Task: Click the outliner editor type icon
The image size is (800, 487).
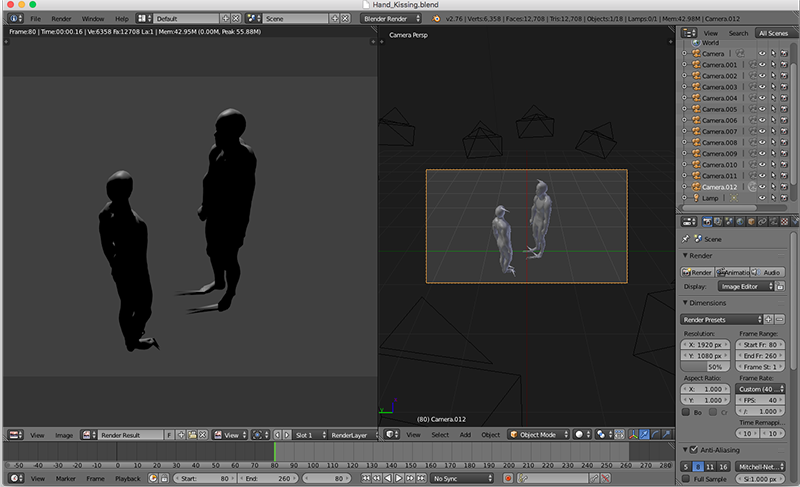Action: pos(689,33)
